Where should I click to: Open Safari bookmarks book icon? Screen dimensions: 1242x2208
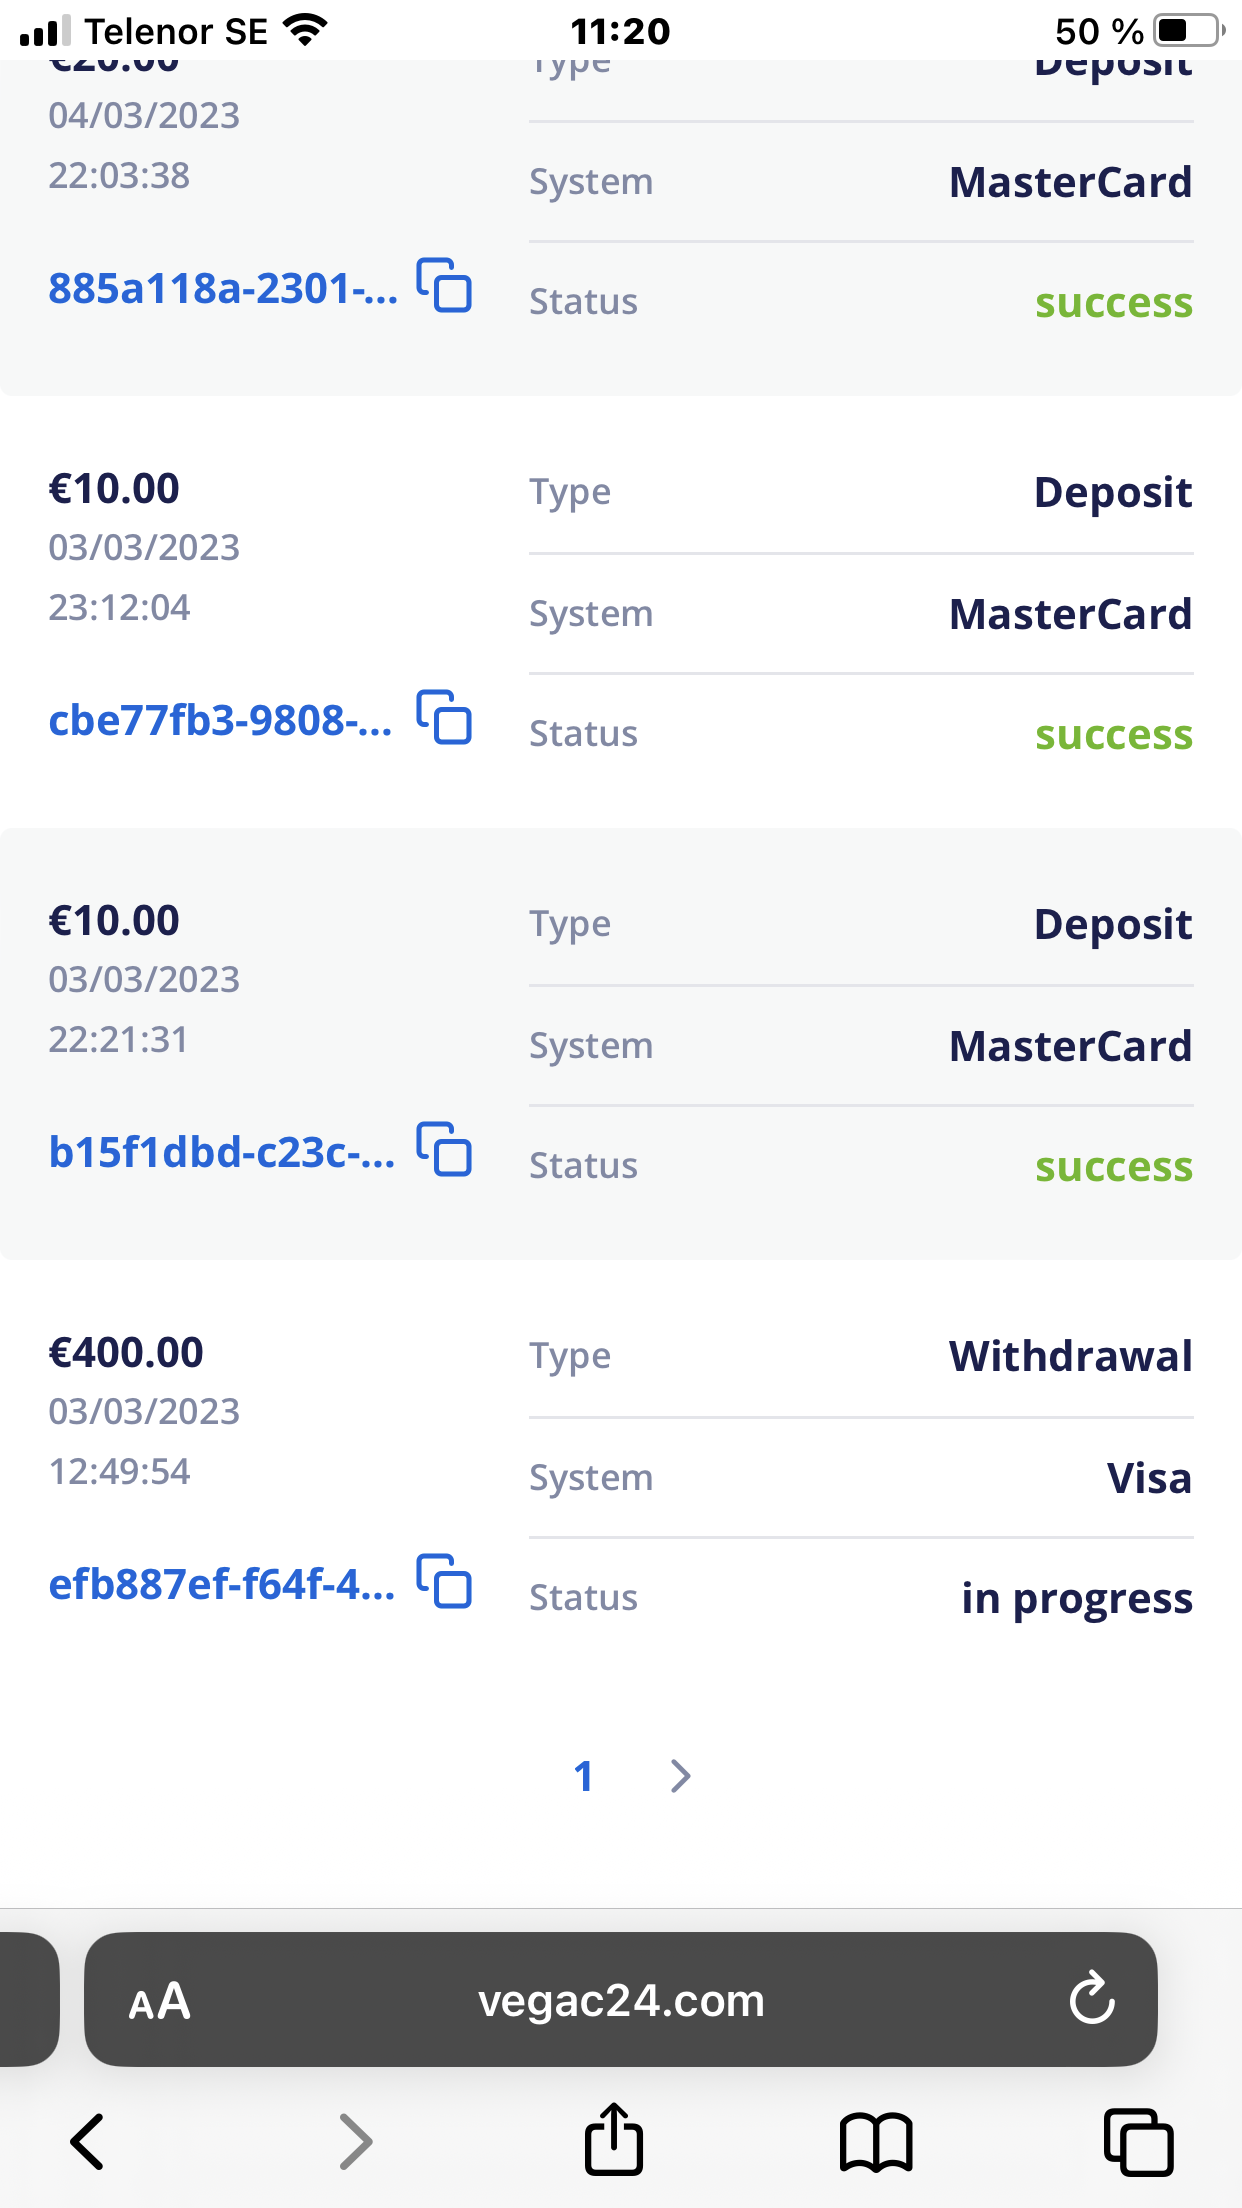coord(876,2143)
